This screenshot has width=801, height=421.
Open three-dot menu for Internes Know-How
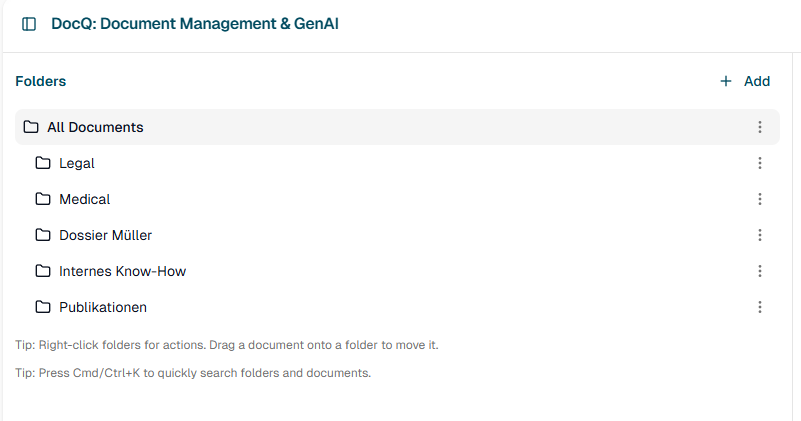[760, 271]
